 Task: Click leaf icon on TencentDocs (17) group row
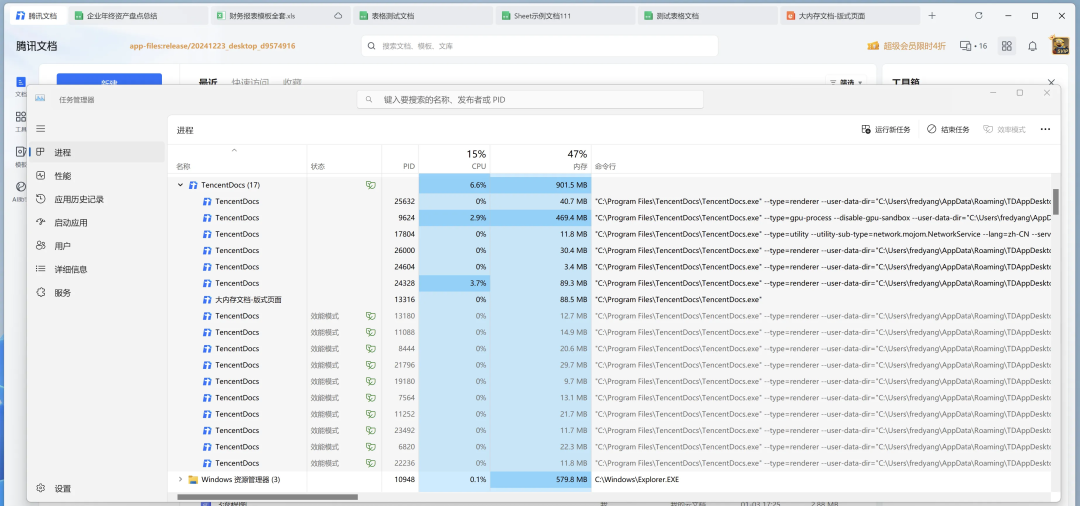371,185
